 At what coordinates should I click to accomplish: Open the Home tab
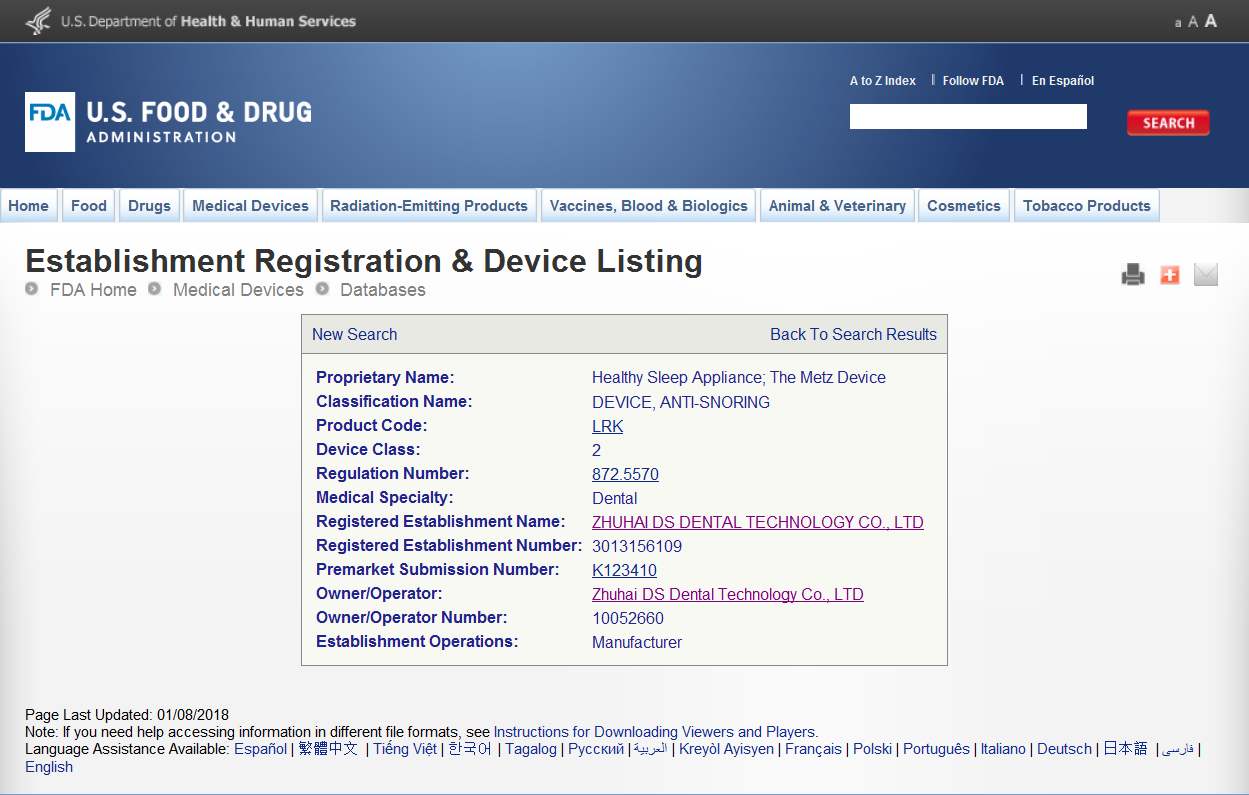click(28, 206)
